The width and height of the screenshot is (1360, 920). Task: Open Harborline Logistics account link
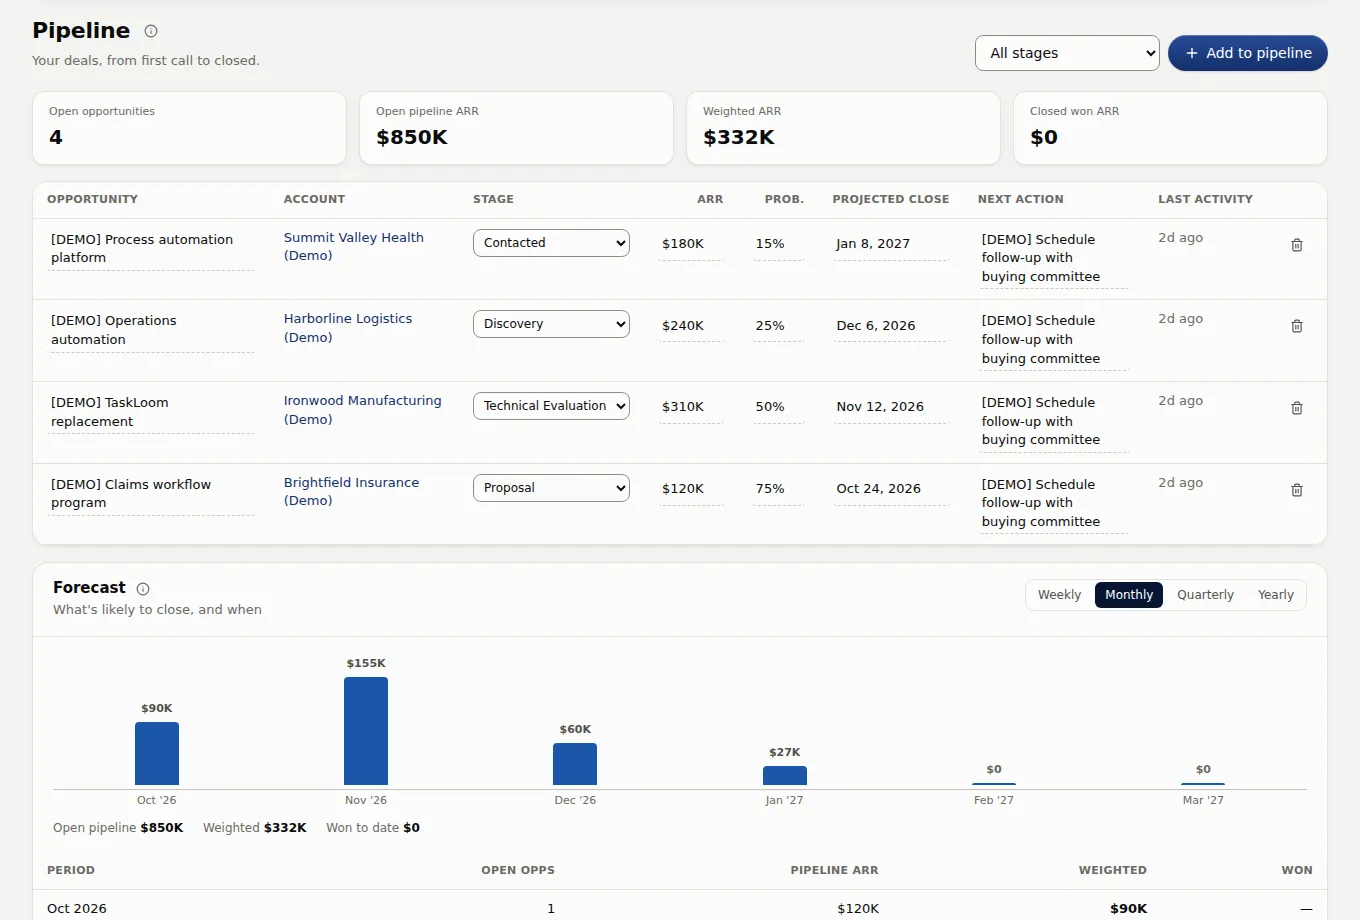pos(348,328)
